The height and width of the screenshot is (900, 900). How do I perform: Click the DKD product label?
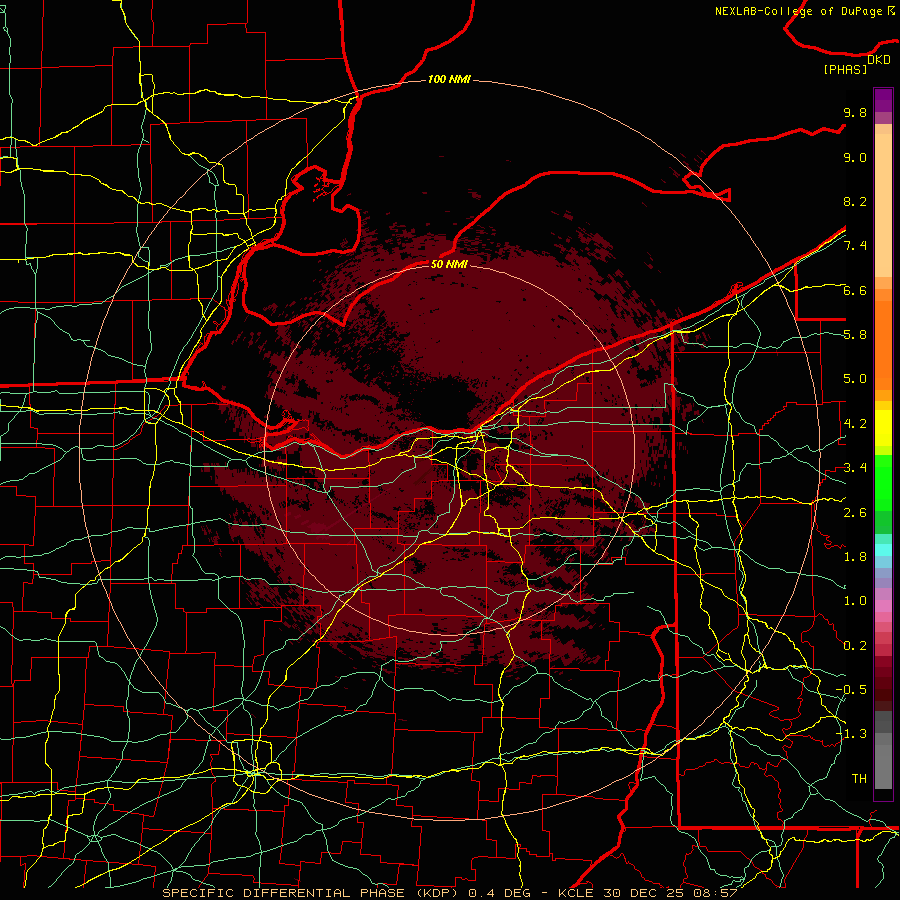pyautogui.click(x=879, y=60)
